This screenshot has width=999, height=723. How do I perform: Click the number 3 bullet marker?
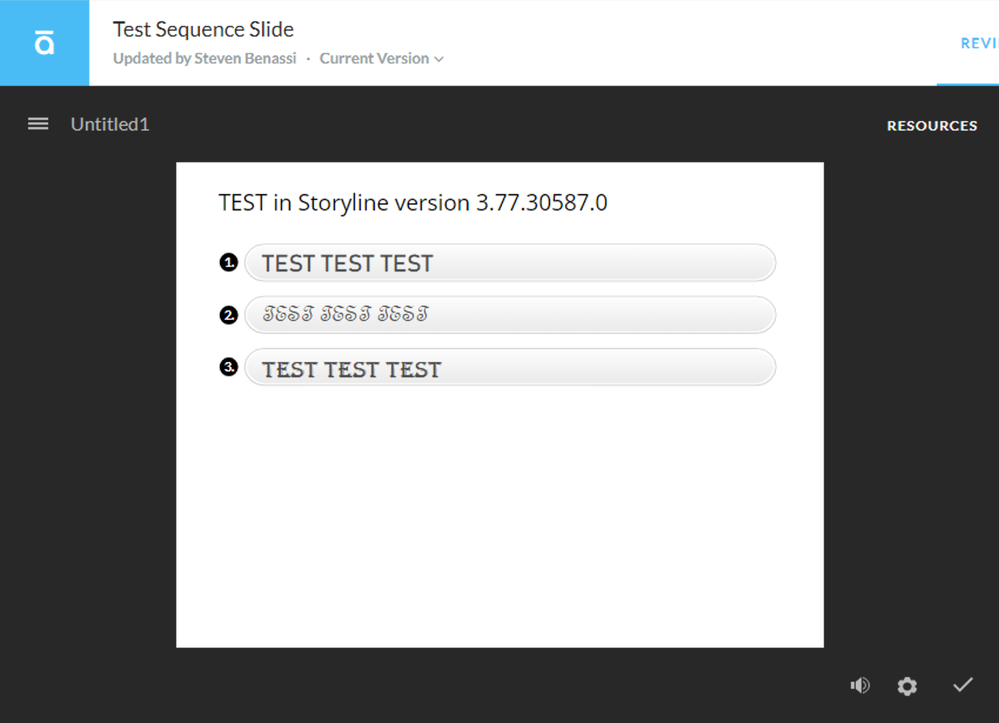229,367
